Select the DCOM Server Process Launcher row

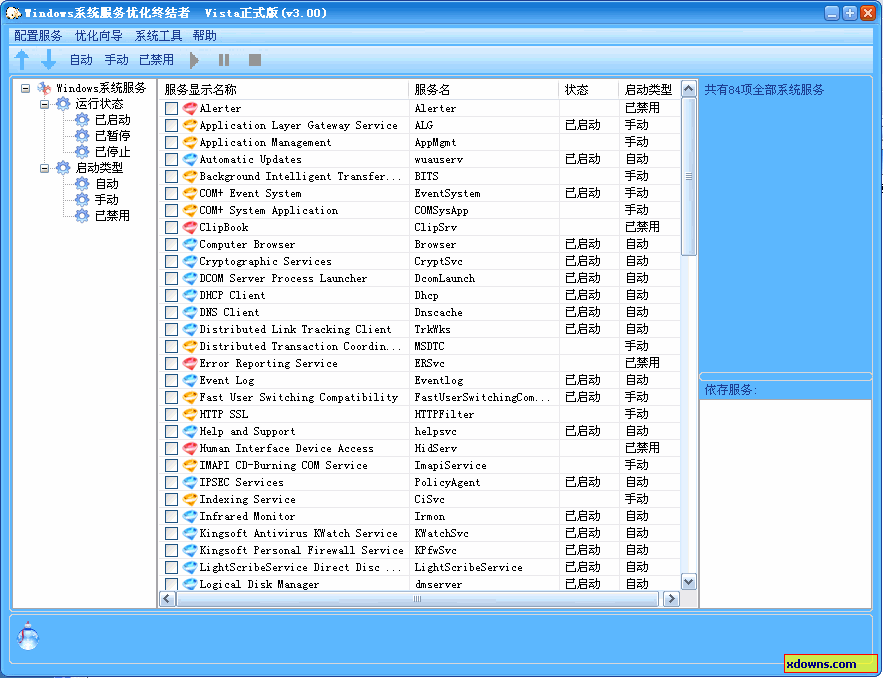tap(420, 278)
